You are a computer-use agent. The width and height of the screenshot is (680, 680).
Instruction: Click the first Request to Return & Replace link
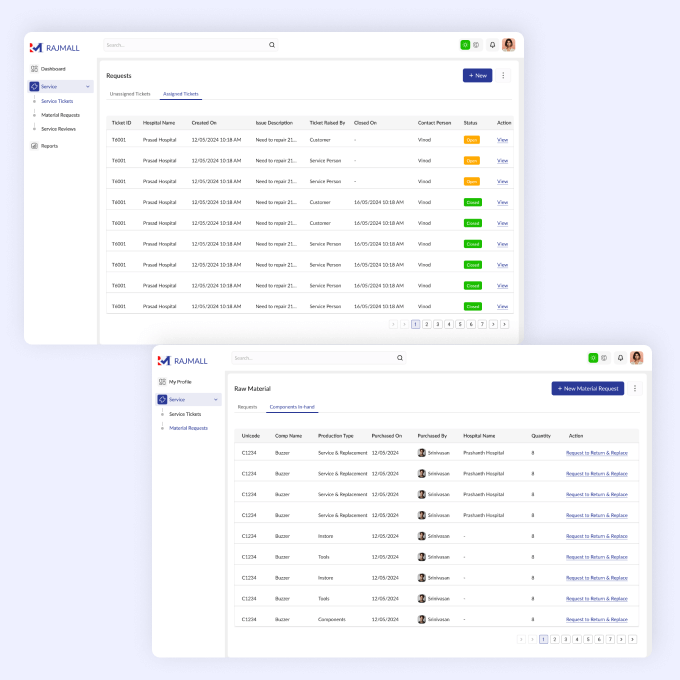pyautogui.click(x=597, y=452)
